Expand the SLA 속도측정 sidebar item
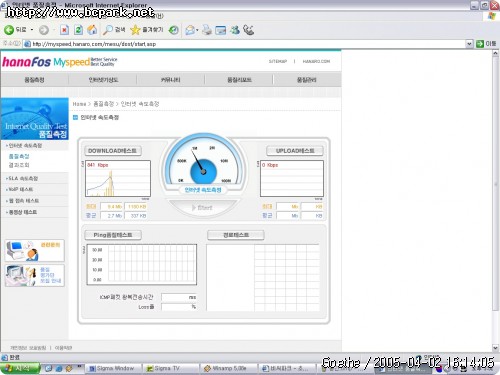Screen dimensions: 500x375 click(22, 179)
